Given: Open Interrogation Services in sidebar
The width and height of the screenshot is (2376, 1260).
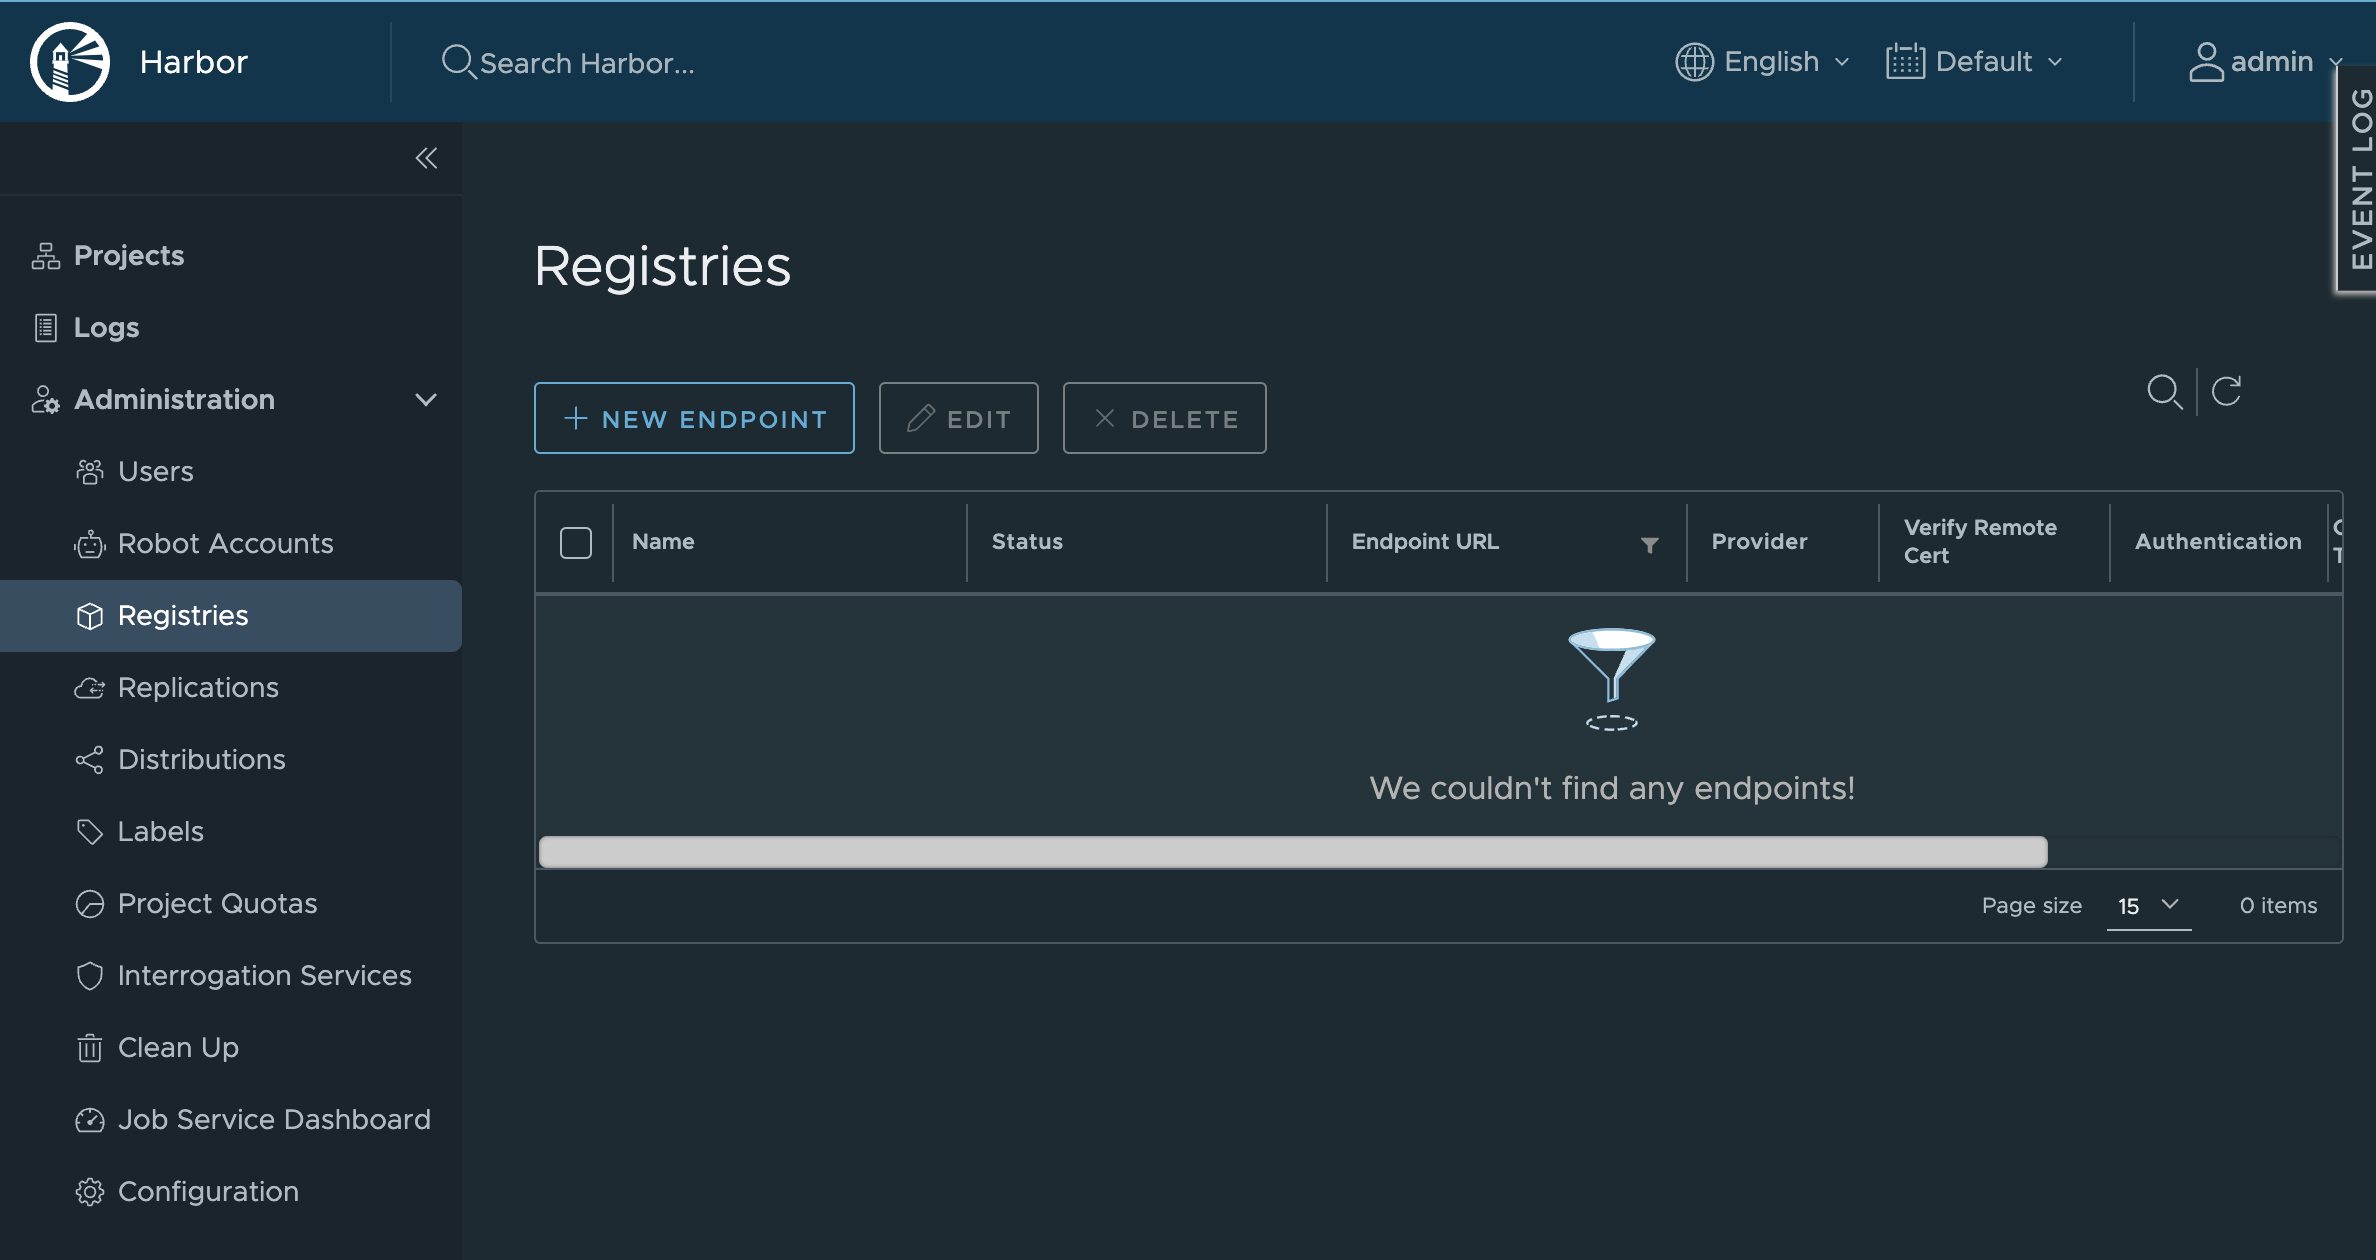Looking at the screenshot, I should coord(264,976).
